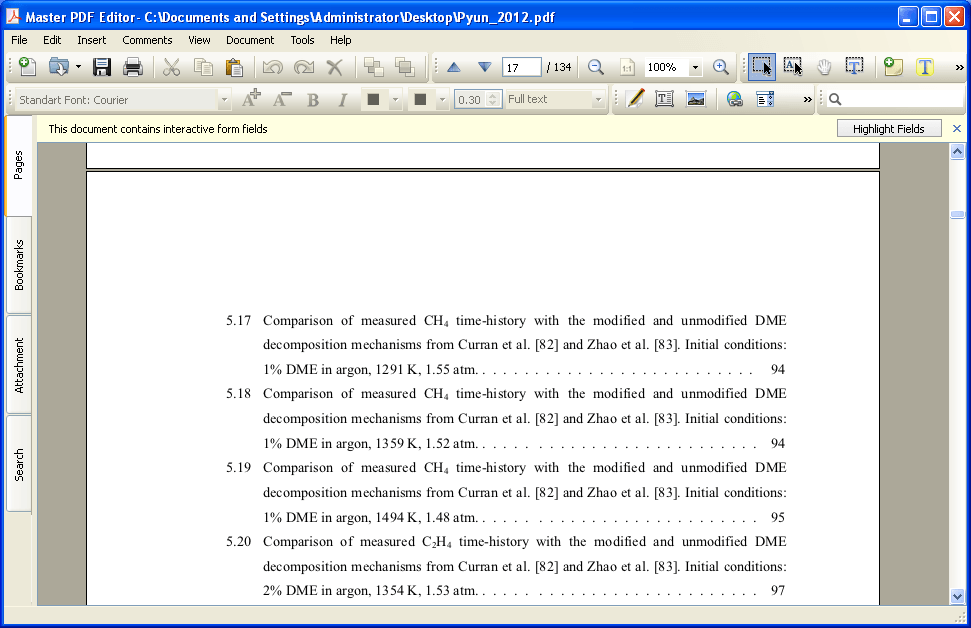Expand the Full text search dropdown
This screenshot has width=971, height=628.
598,98
